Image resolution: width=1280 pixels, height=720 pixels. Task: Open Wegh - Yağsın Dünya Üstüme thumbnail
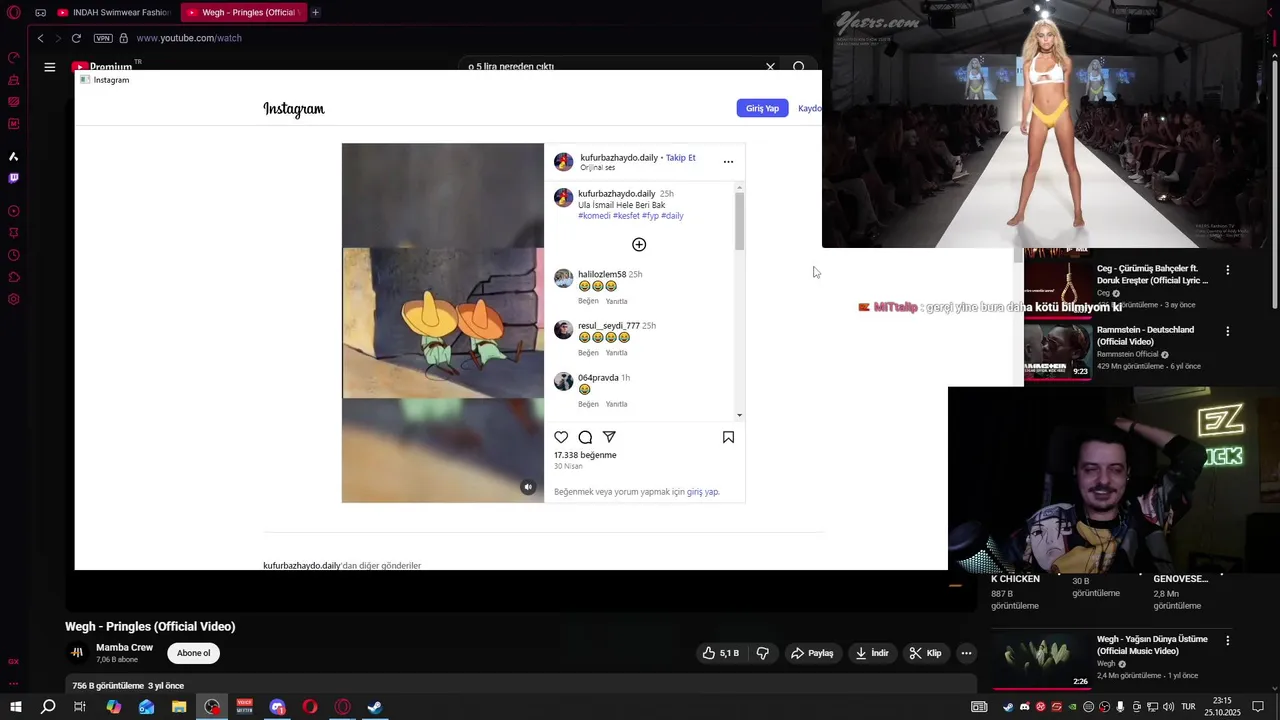tap(1041, 659)
